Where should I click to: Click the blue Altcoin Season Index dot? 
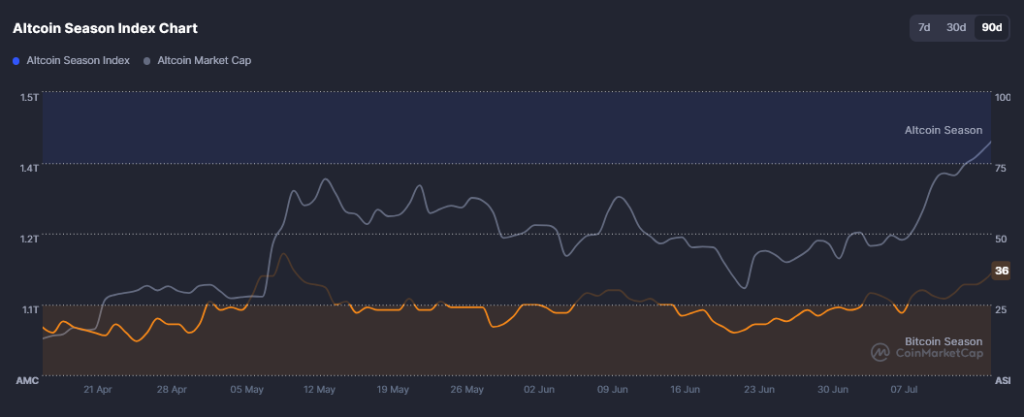pos(16,61)
